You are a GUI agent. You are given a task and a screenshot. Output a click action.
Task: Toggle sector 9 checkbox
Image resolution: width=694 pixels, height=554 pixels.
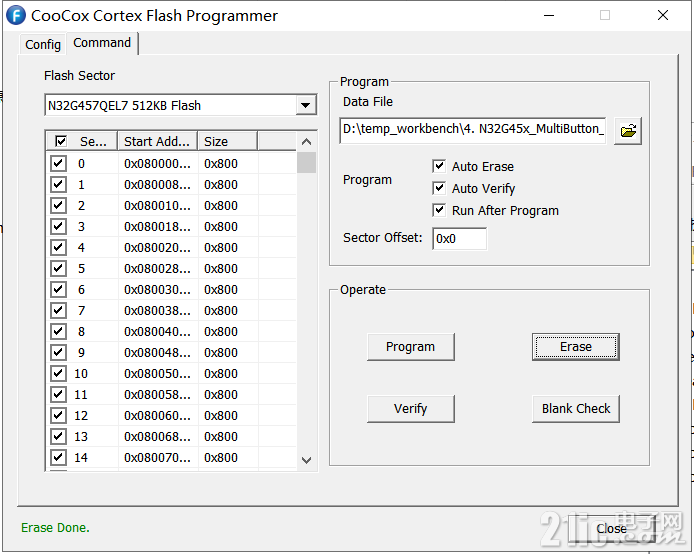tap(58, 352)
